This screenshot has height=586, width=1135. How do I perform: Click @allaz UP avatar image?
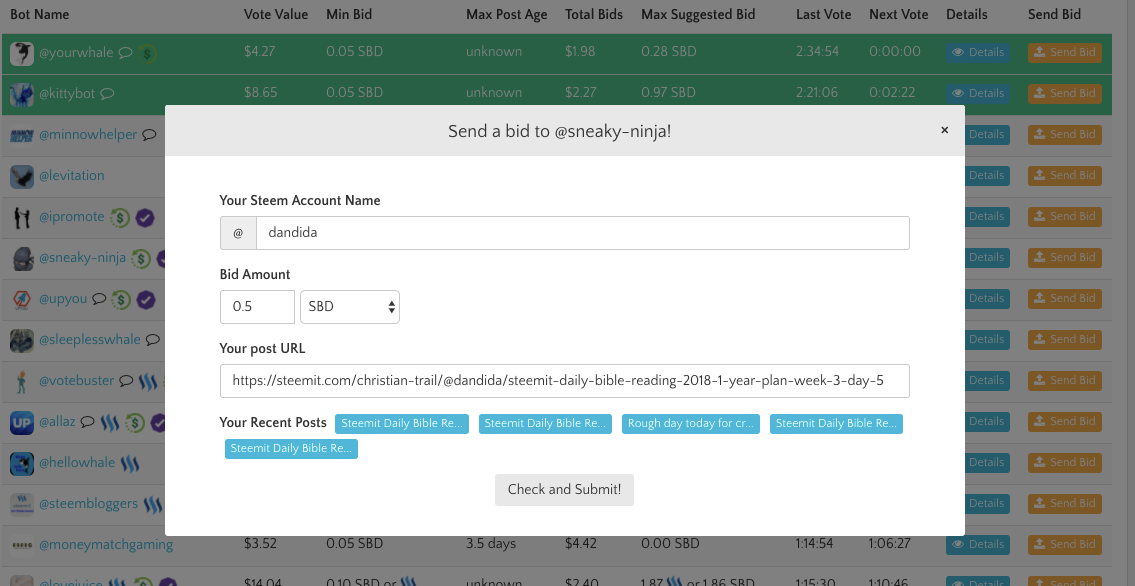coord(22,422)
